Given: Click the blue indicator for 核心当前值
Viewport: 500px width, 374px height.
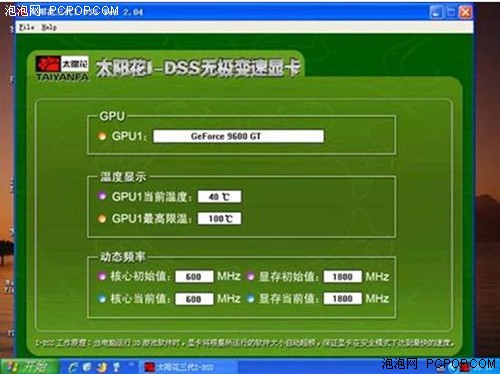Looking at the screenshot, I should point(102,299).
